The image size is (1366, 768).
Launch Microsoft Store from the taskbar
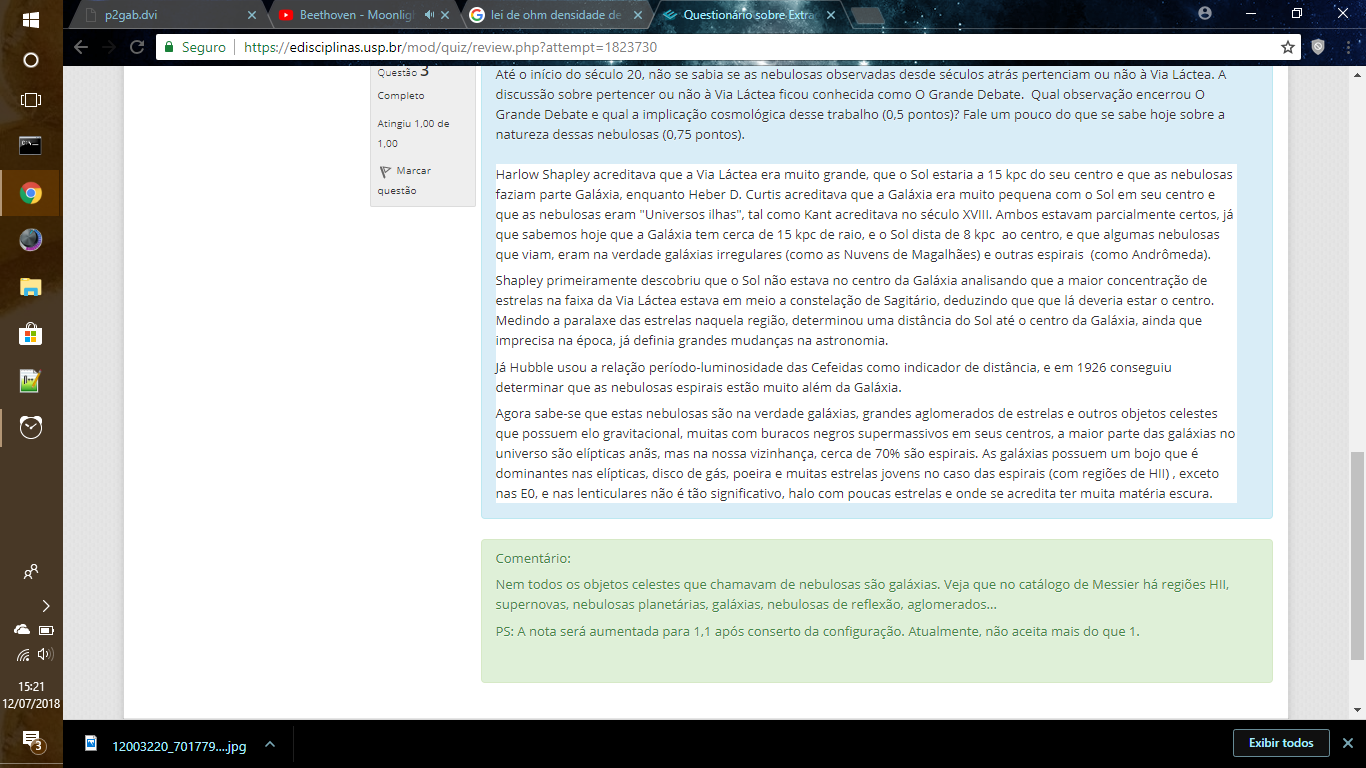click(x=31, y=334)
